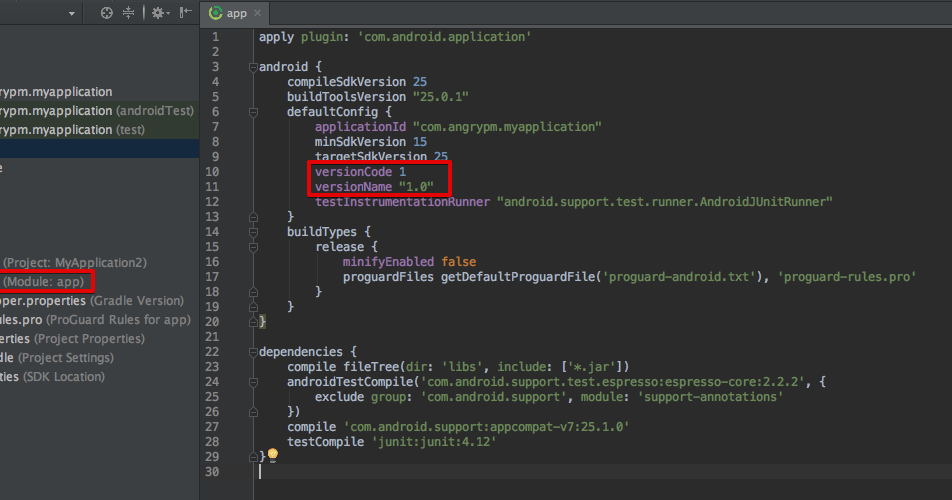Viewport: 952px width, 500px height.
Task: Select the app editor tab
Action: point(235,13)
